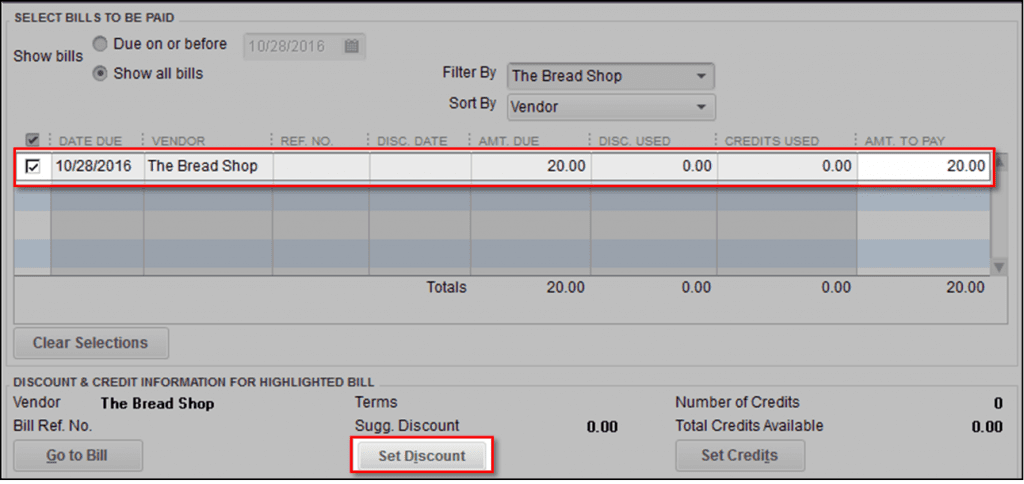Image resolution: width=1024 pixels, height=484 pixels.
Task: Click the 0.00 Disc. Used cell in the bill row
Action: pos(654,167)
